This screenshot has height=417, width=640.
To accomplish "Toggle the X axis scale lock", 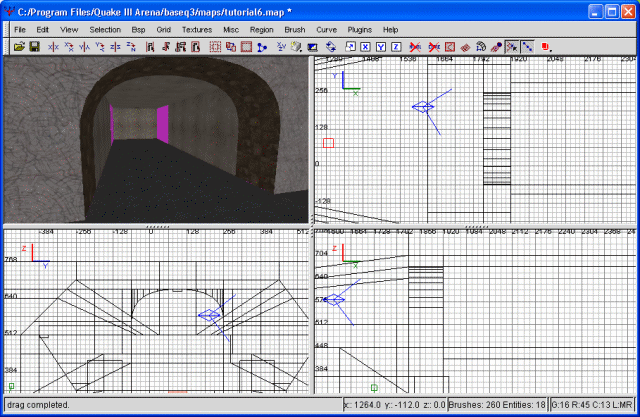I will click(365, 47).
